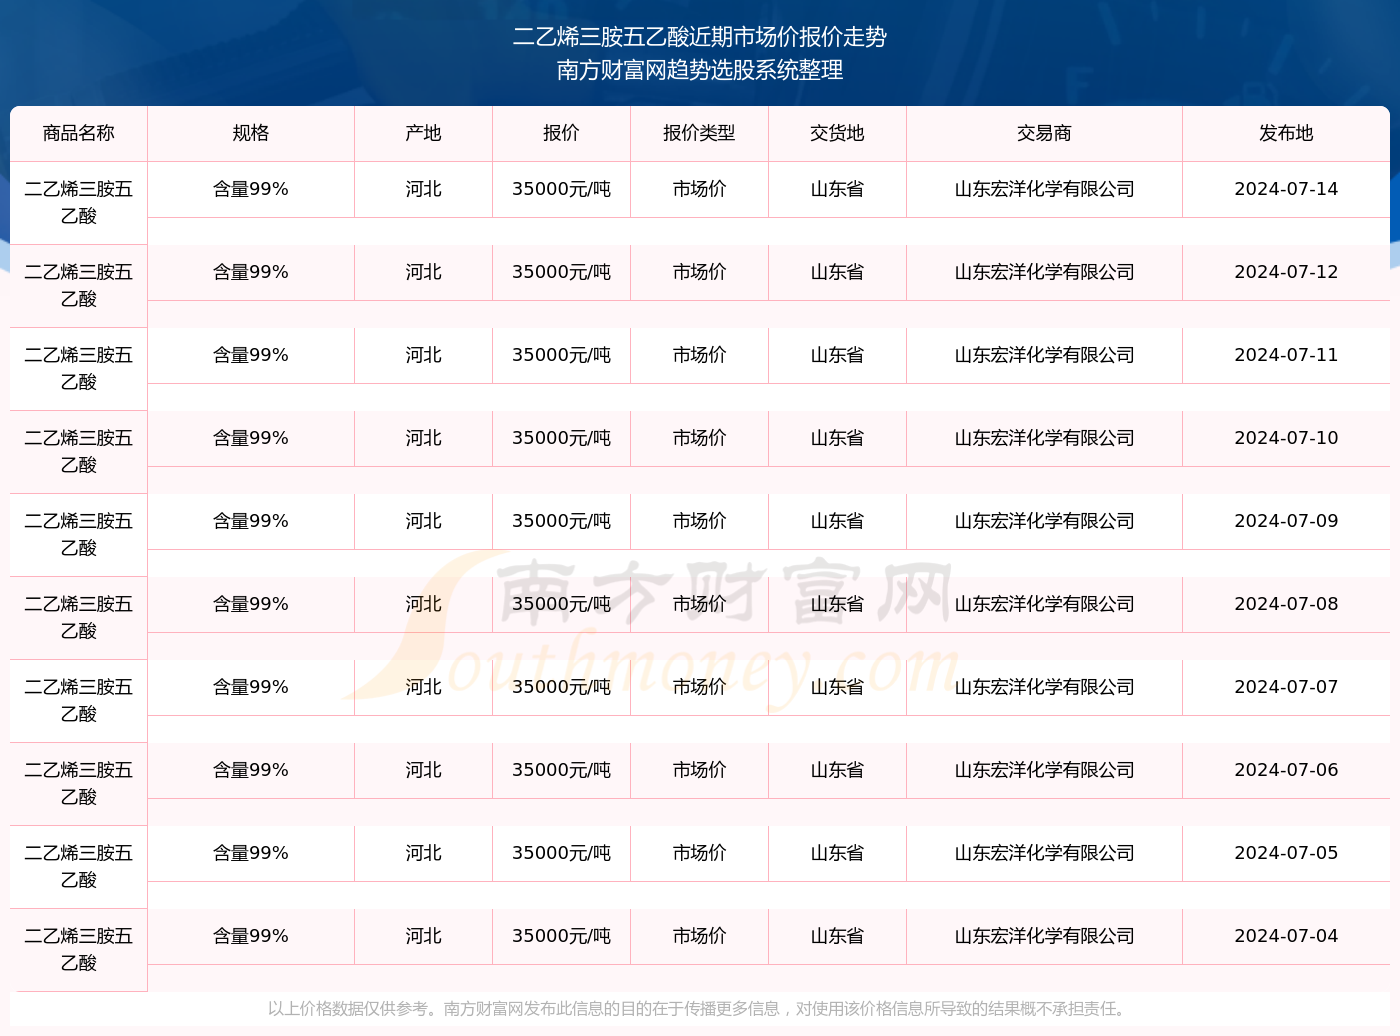
Task: Click 含量99% in the 2024-07-12 row
Action: point(251,272)
